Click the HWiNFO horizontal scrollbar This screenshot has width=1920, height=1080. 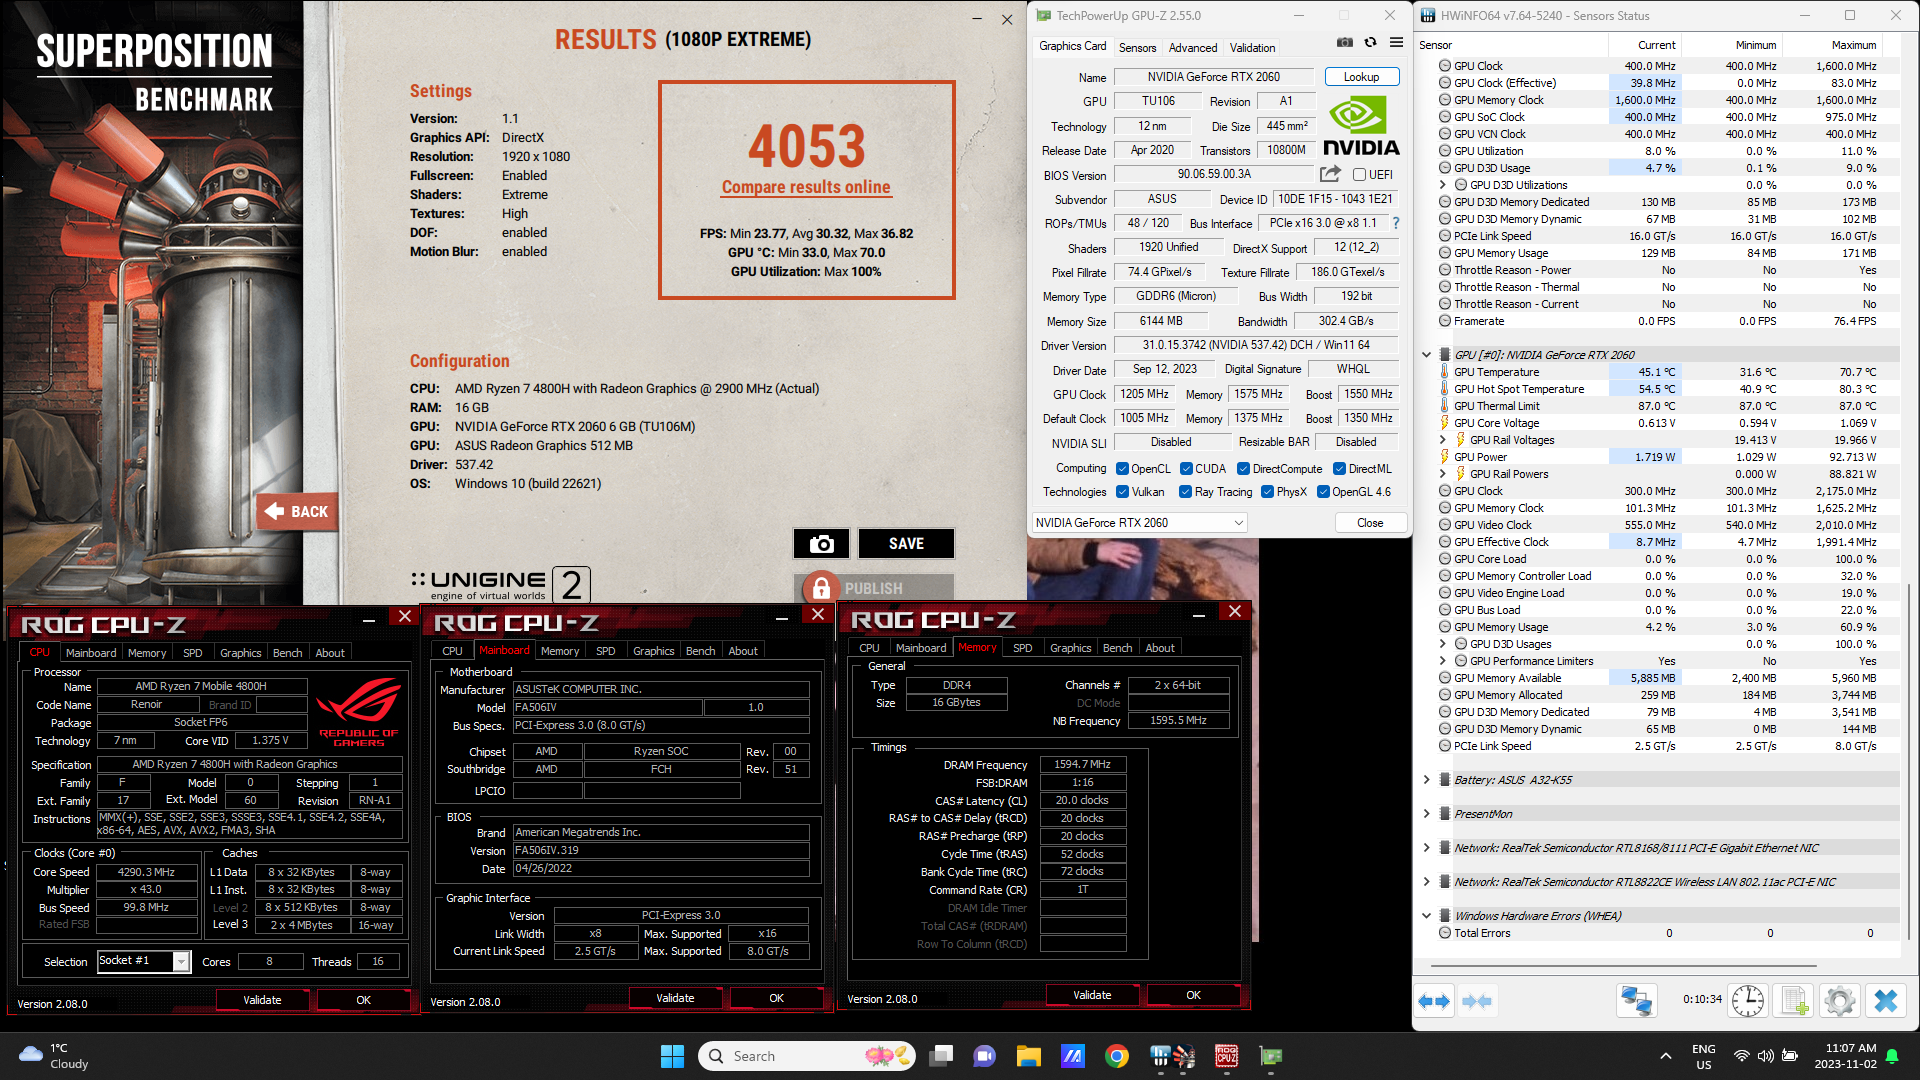[x=1622, y=966]
